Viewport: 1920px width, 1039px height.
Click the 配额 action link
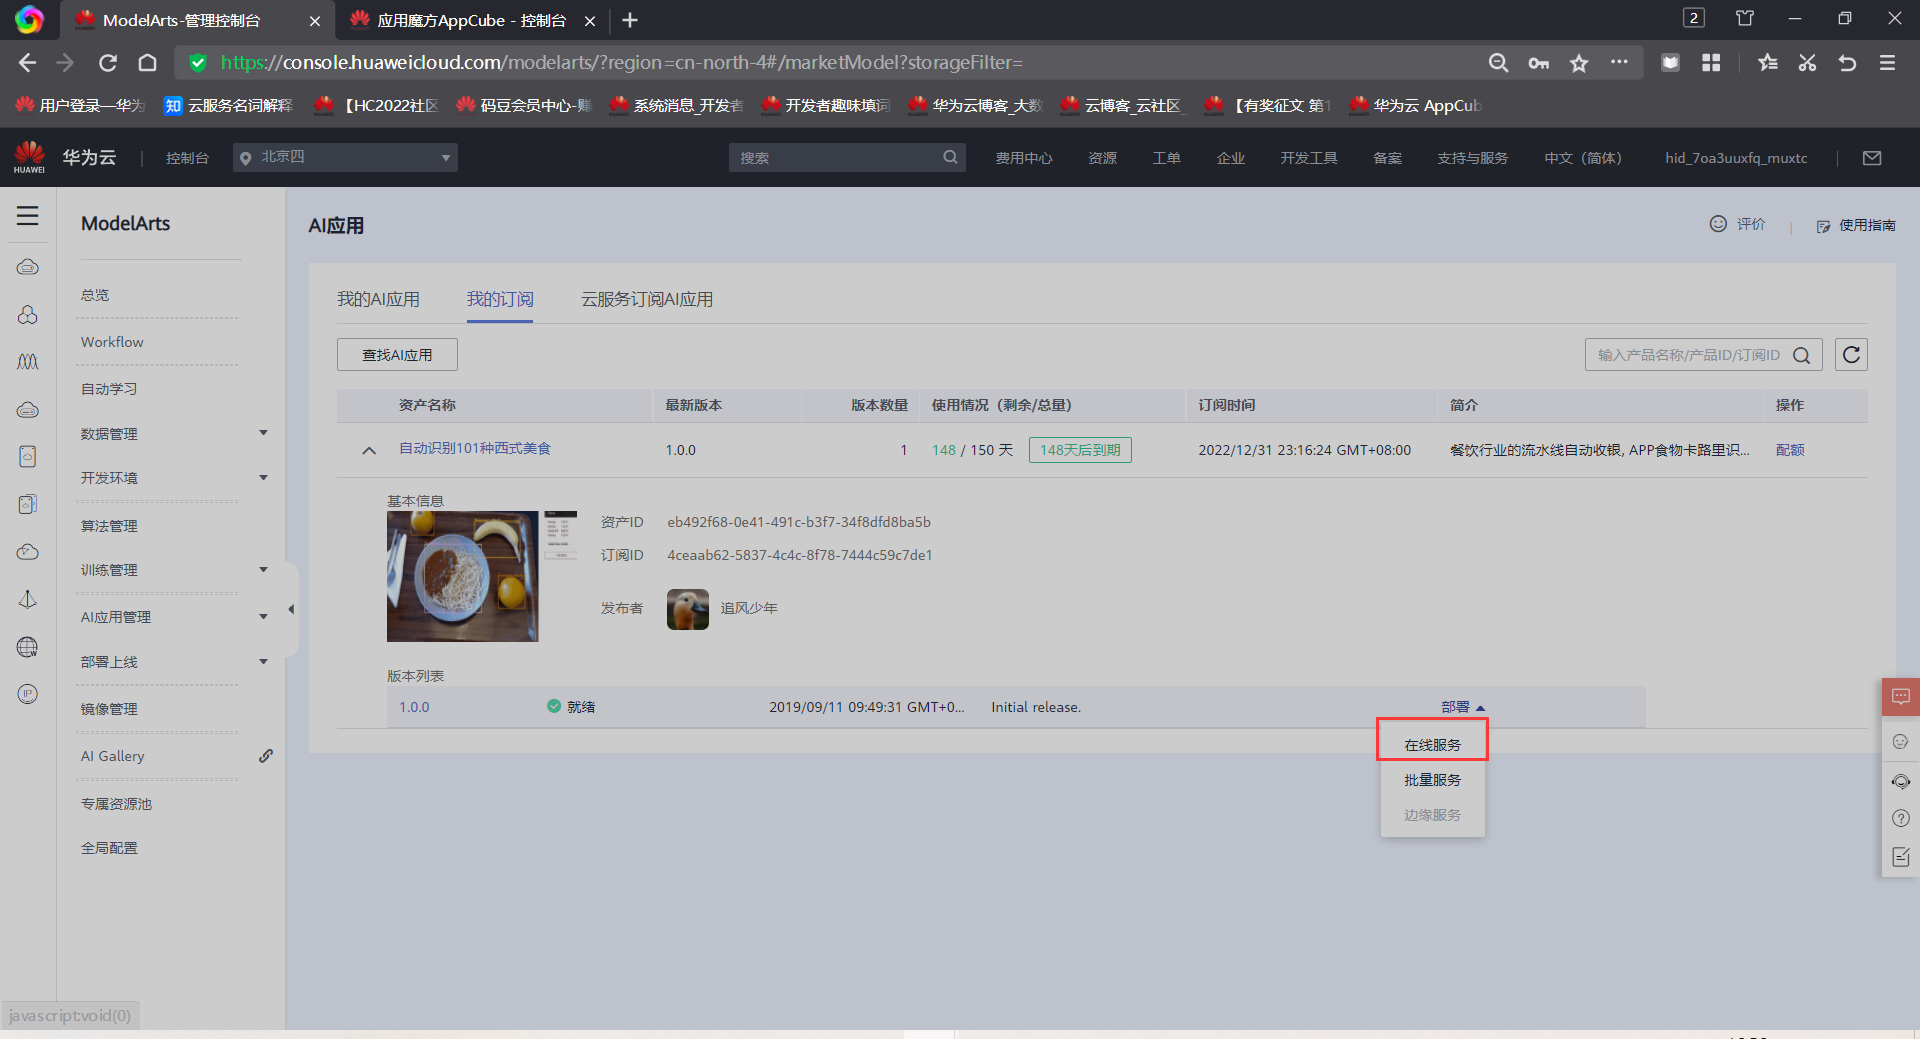click(1790, 450)
